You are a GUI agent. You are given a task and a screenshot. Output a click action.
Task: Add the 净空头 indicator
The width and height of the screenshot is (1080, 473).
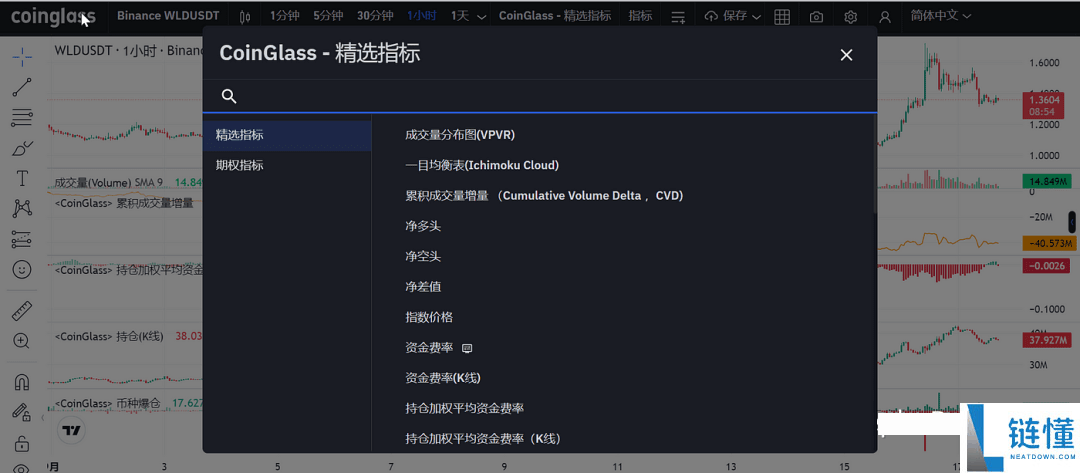tap(423, 256)
